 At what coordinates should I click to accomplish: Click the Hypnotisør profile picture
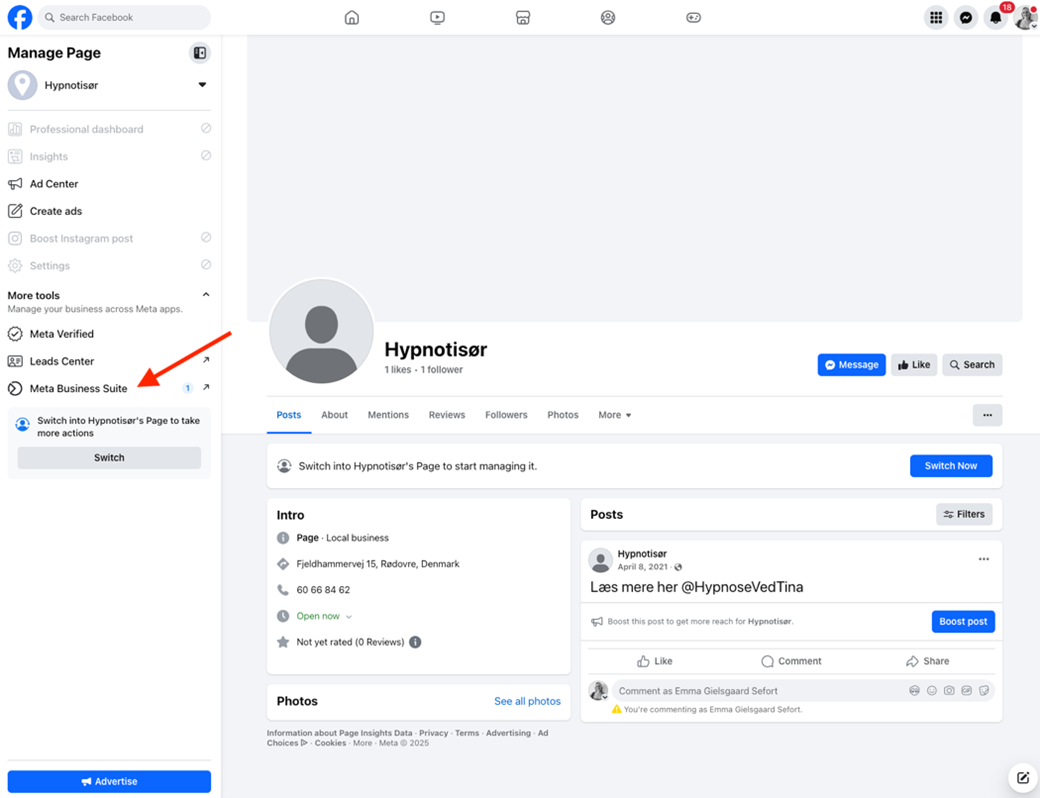click(322, 332)
